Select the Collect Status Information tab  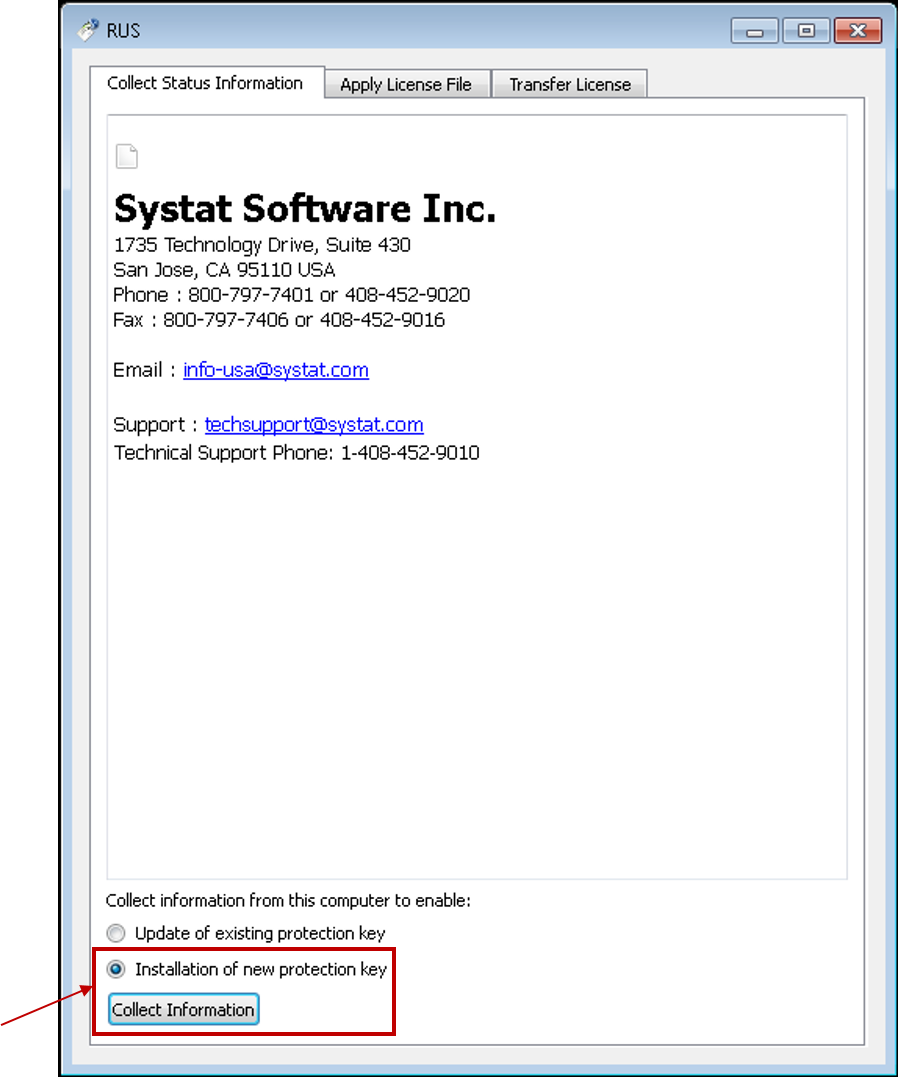[x=205, y=83]
